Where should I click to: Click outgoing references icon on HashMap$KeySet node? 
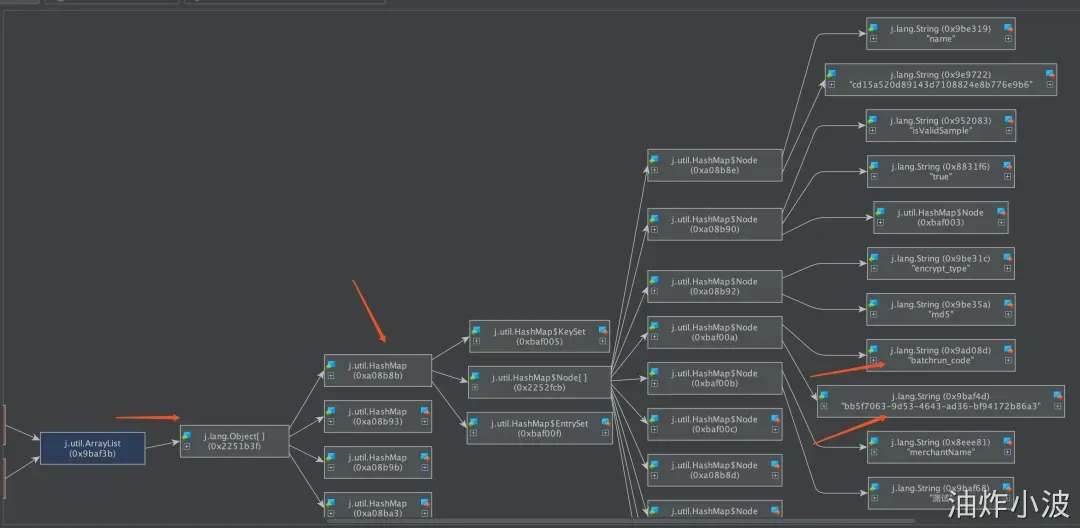coord(603,330)
